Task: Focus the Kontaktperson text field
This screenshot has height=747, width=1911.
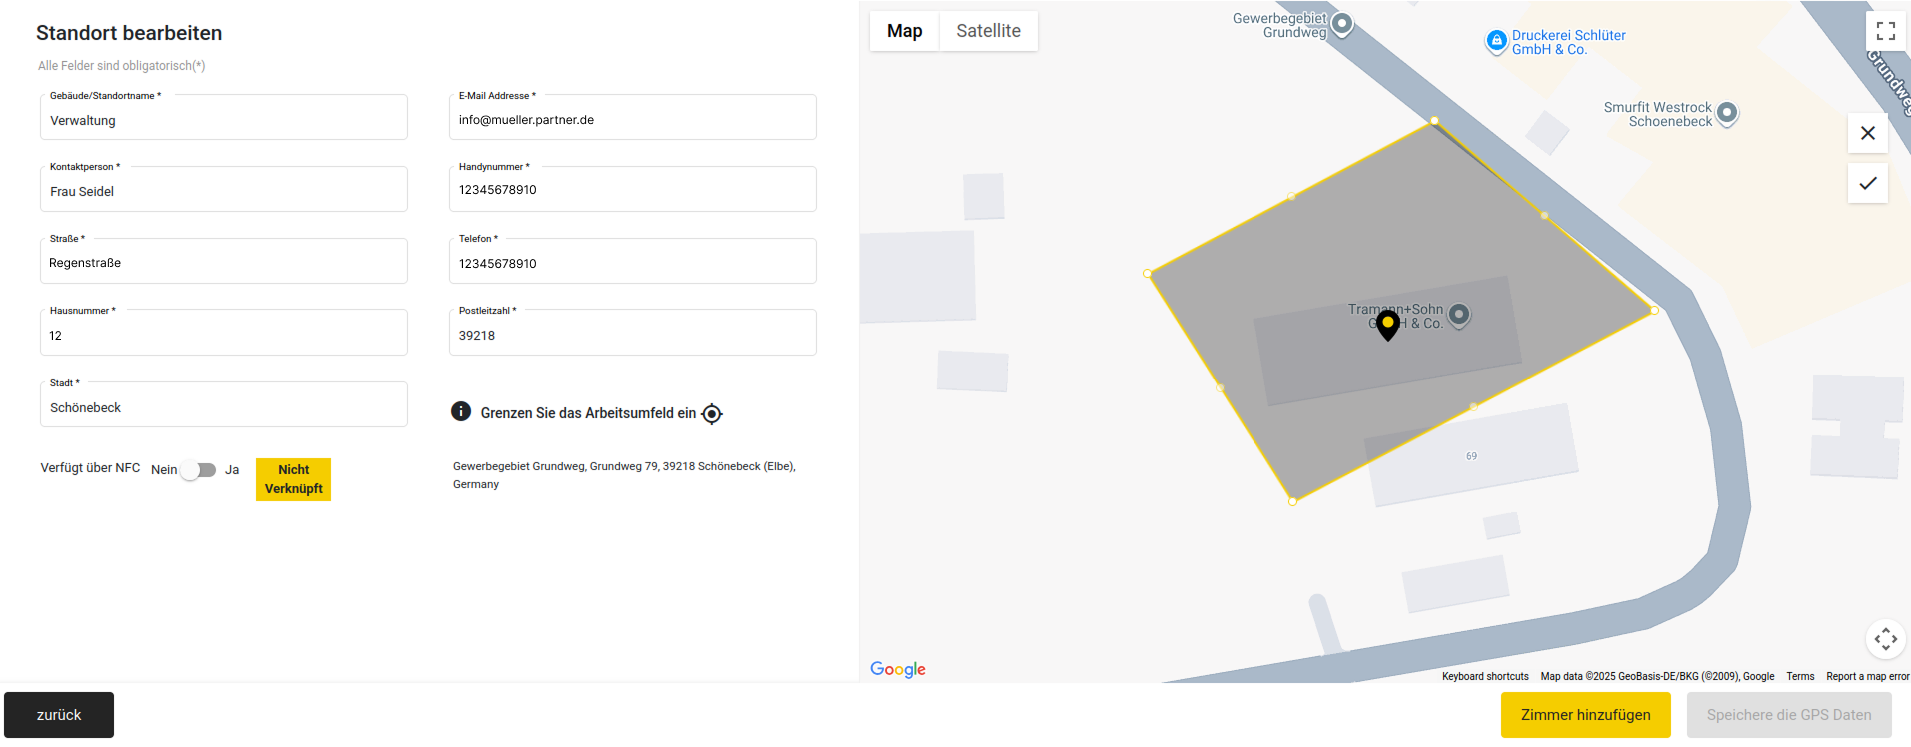Action: click(x=223, y=191)
